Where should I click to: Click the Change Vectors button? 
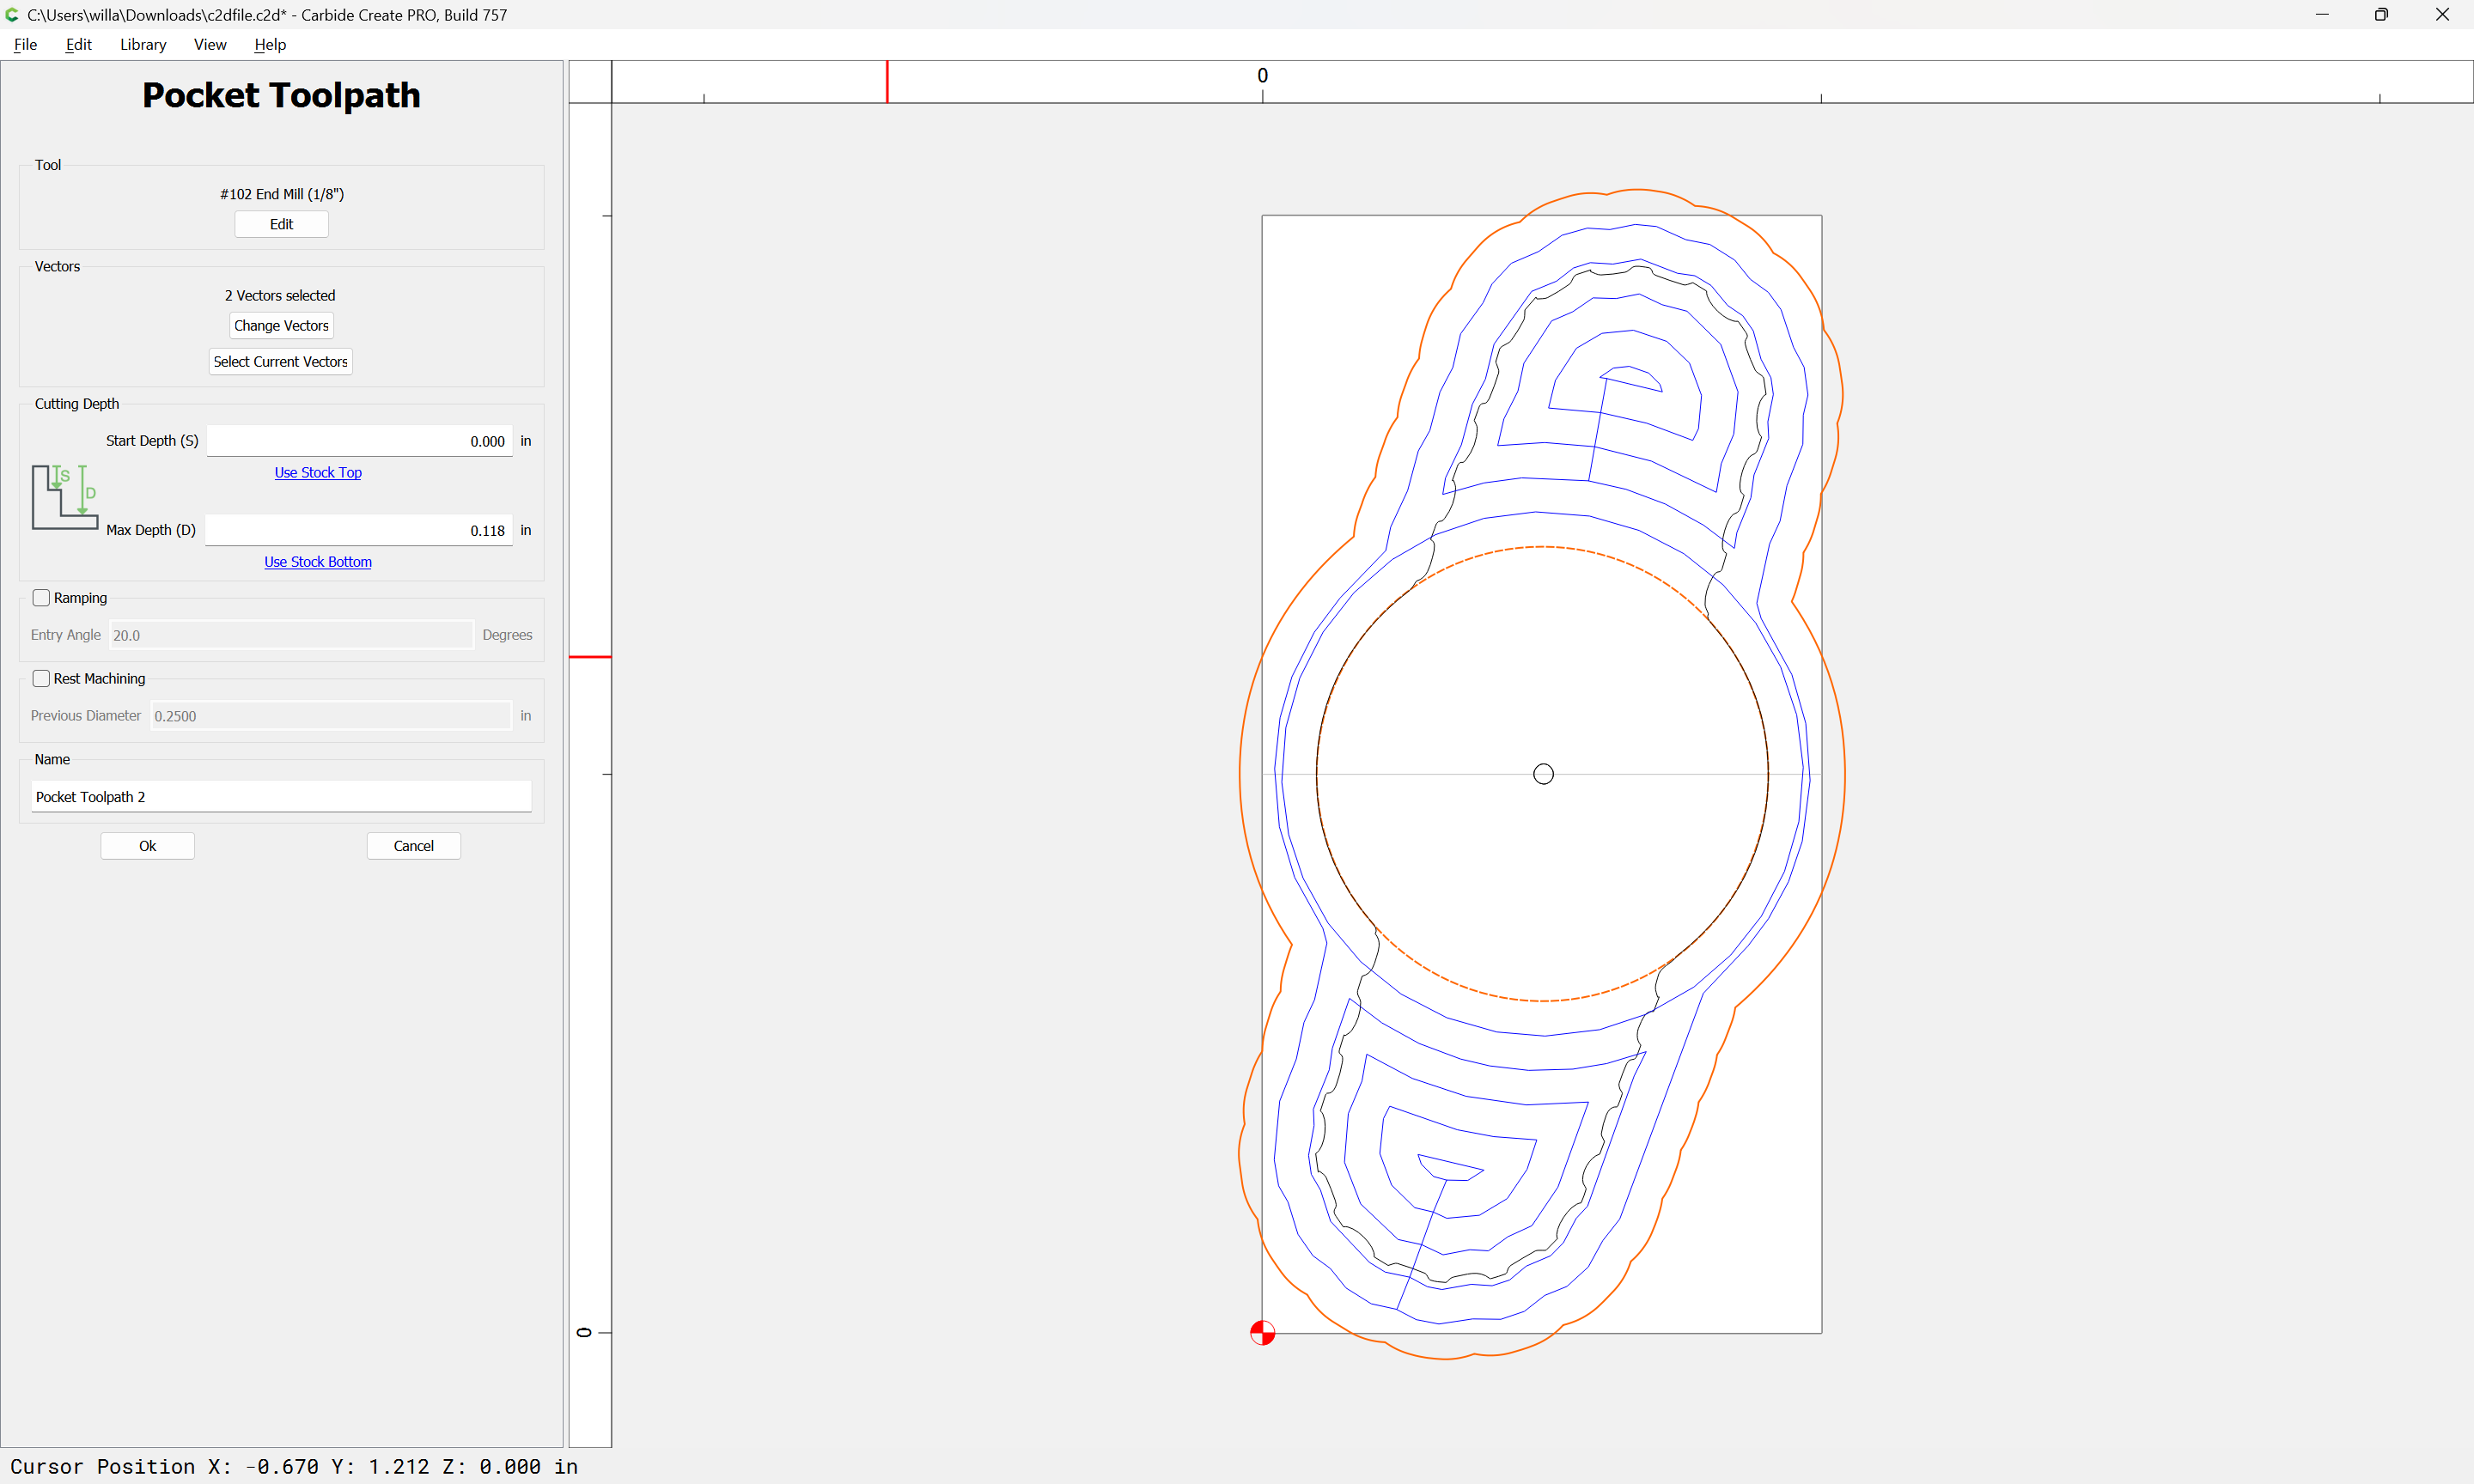point(281,325)
